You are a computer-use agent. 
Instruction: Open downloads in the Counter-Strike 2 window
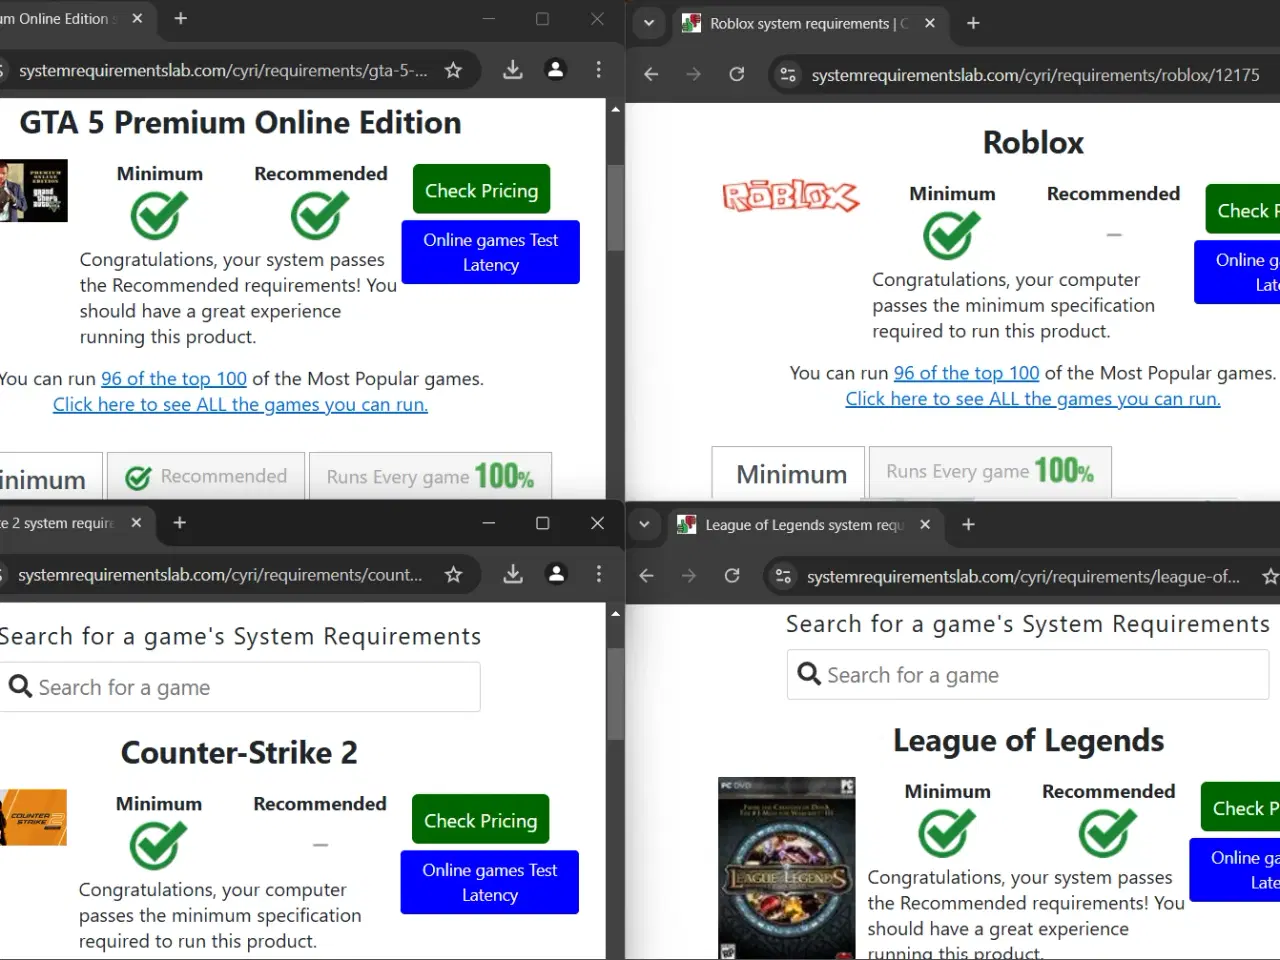[513, 574]
